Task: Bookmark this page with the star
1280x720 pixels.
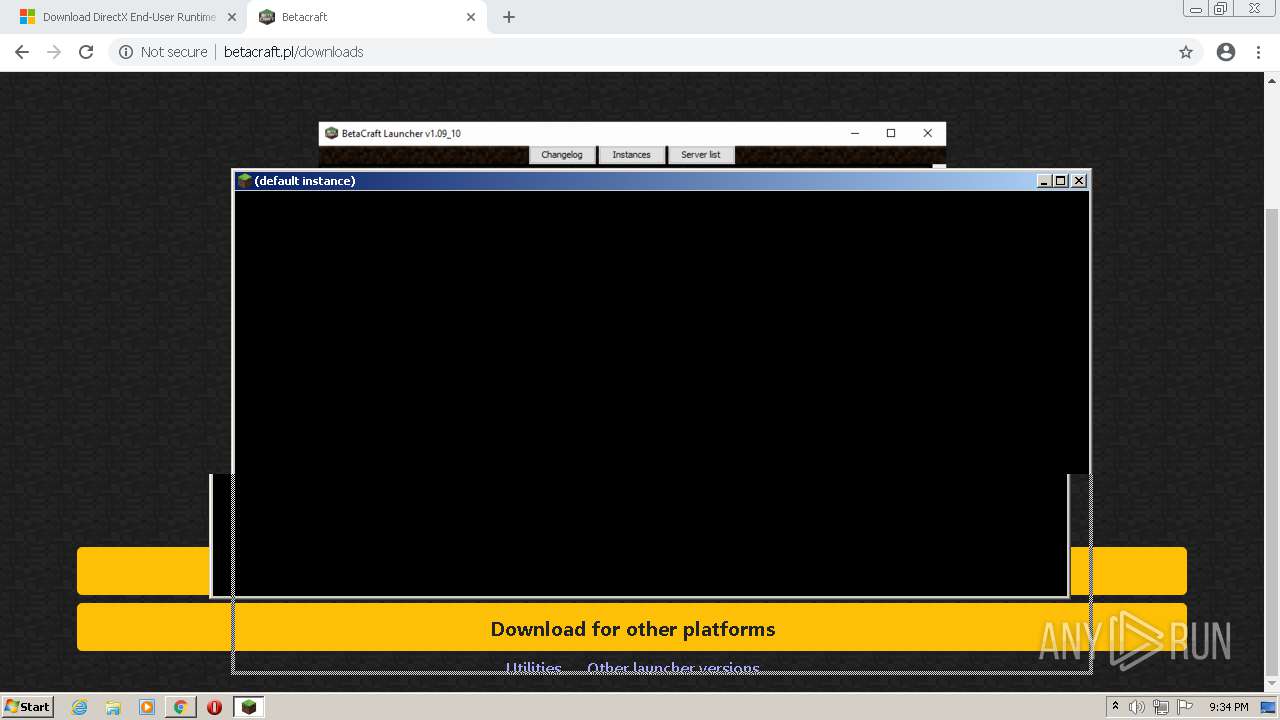Action: click(1186, 52)
